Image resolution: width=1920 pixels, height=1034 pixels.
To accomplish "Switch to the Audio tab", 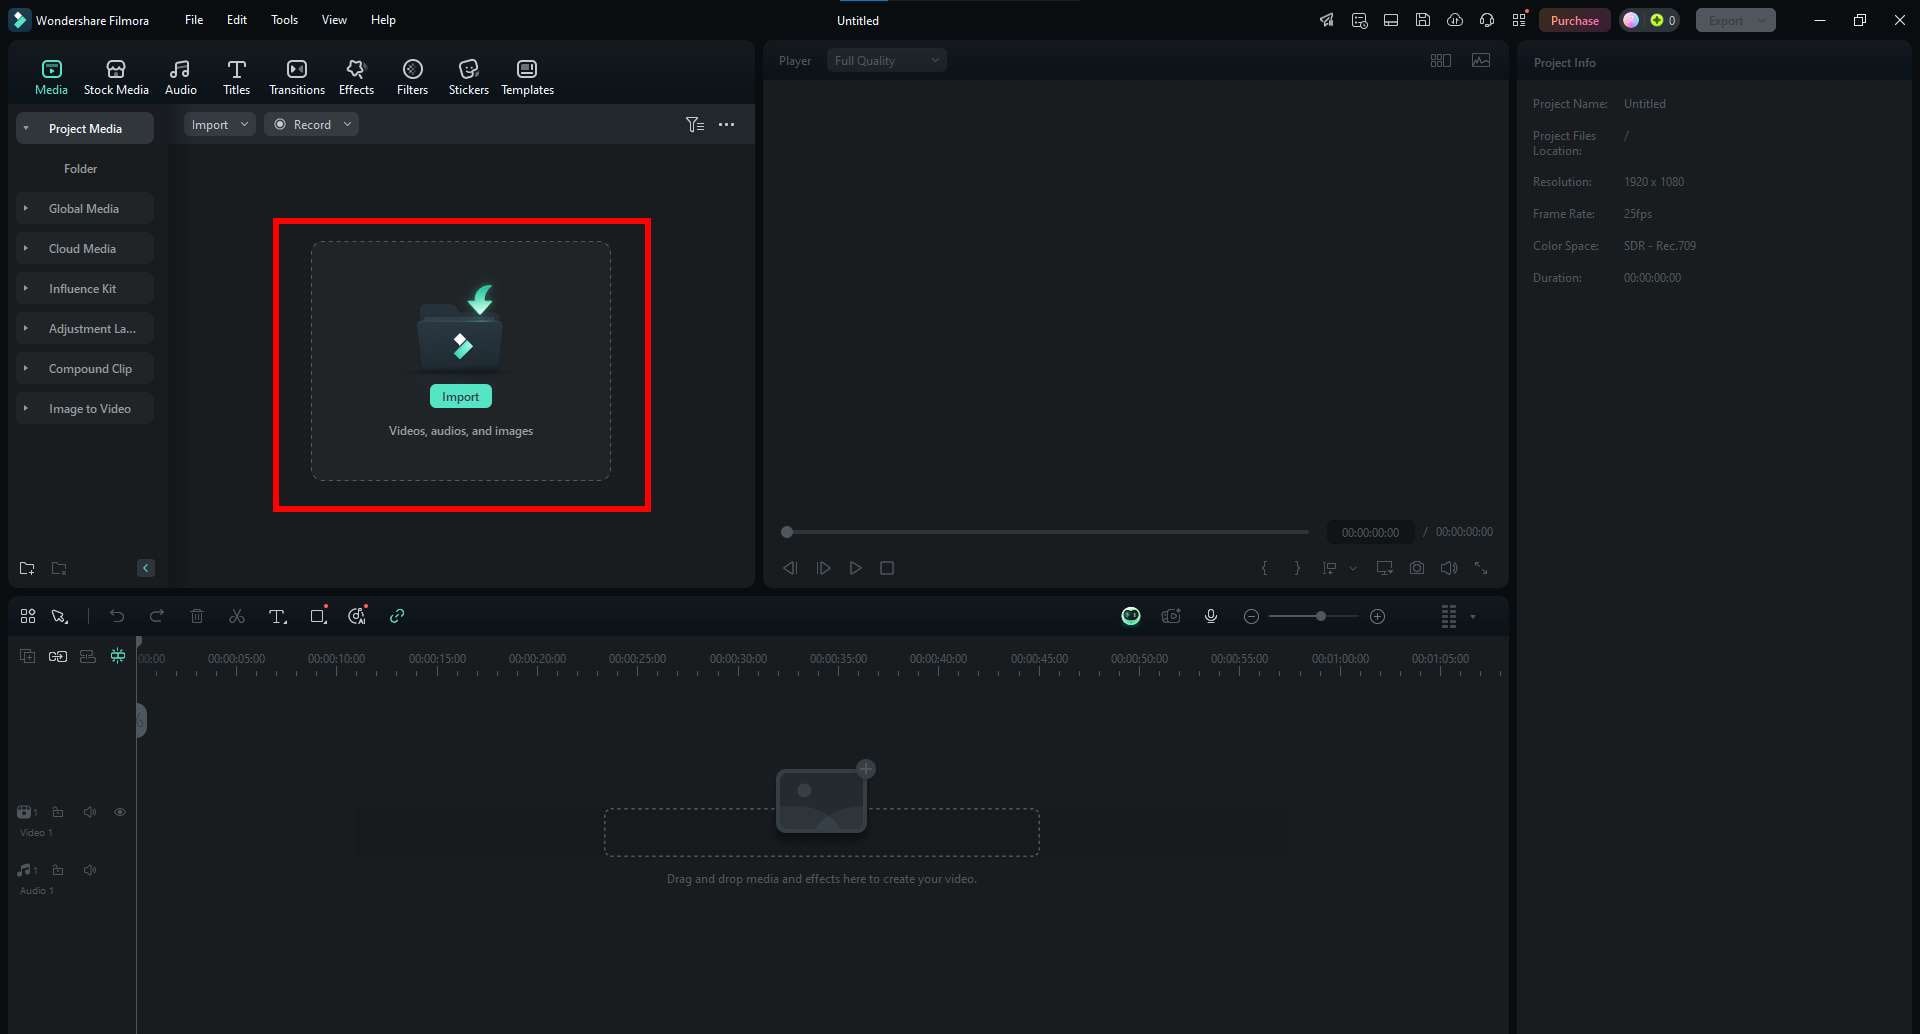I will [x=180, y=77].
